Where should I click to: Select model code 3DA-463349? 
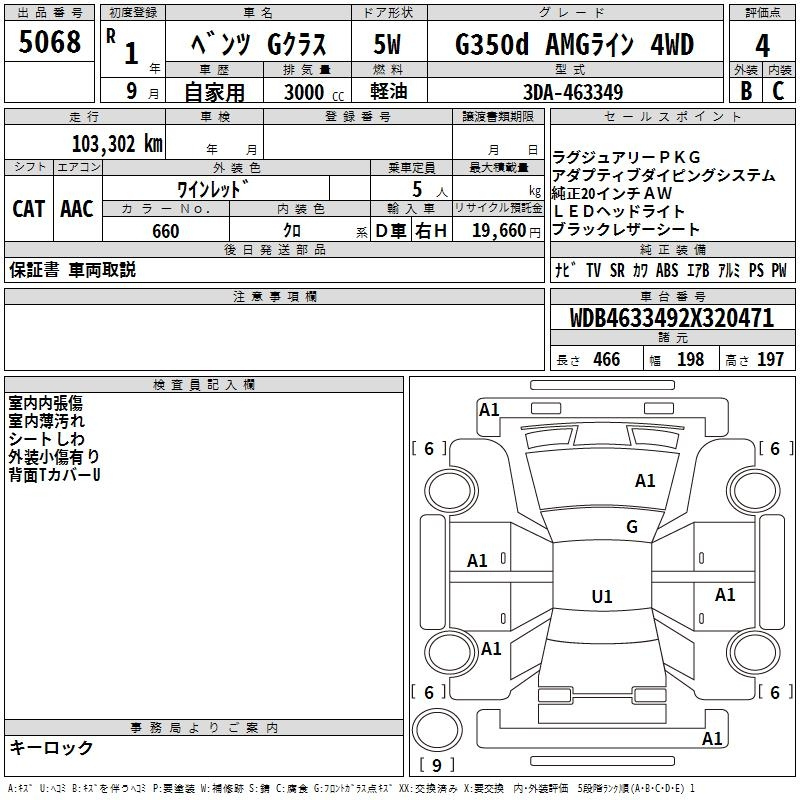pyautogui.click(x=573, y=92)
